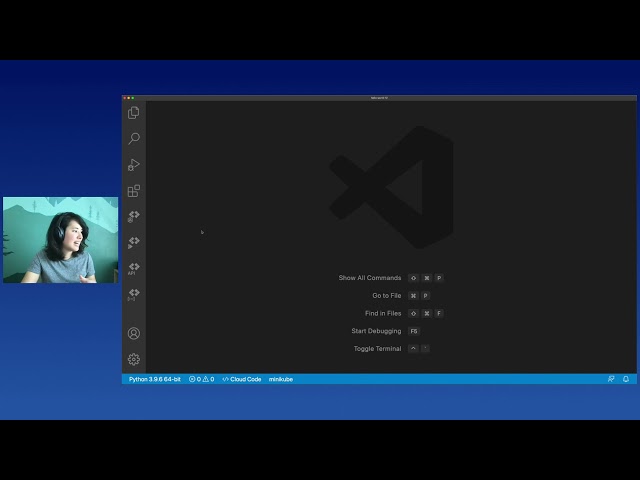Click minikube context in status bar
This screenshot has width=640, height=480.
point(281,379)
